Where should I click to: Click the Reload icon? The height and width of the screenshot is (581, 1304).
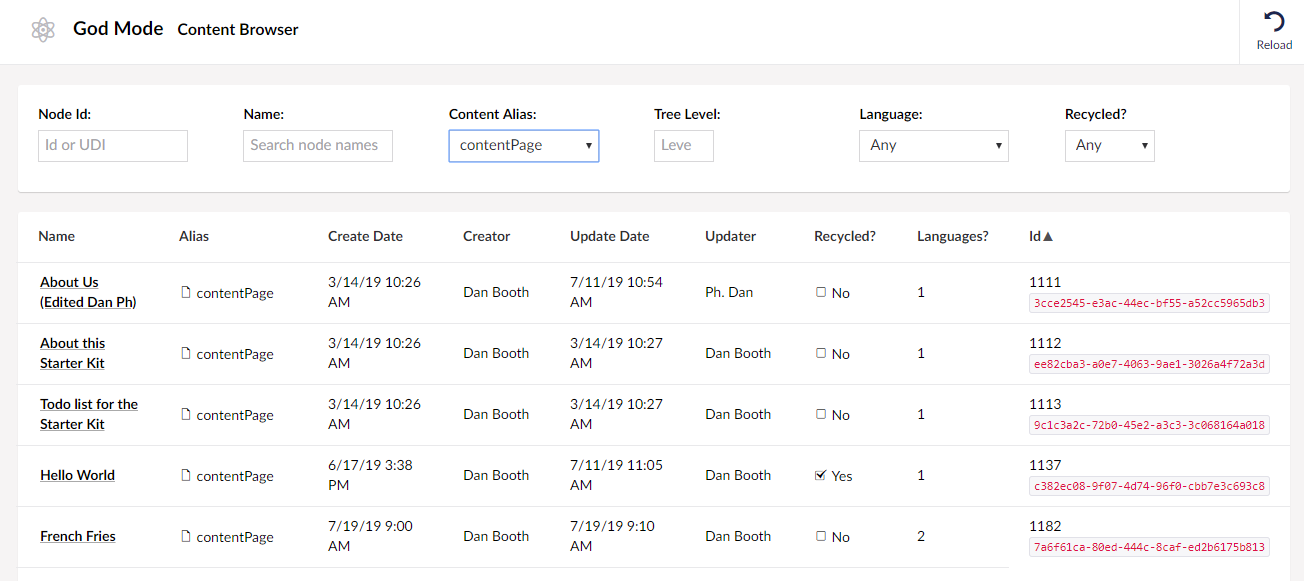1274,22
